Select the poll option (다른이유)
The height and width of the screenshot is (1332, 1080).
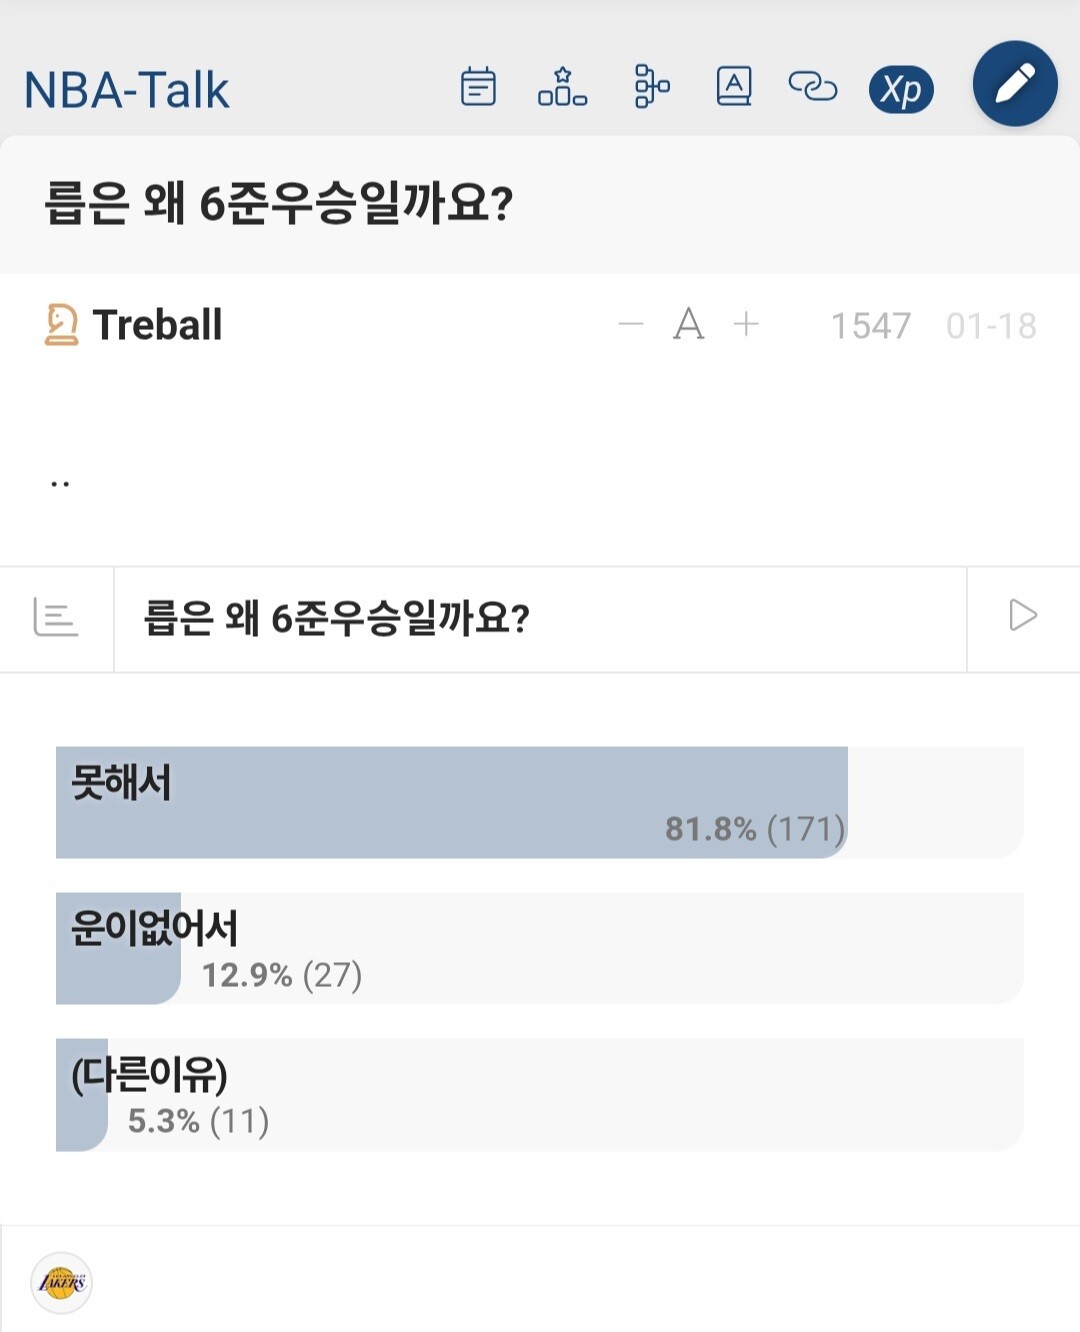click(x=539, y=1094)
